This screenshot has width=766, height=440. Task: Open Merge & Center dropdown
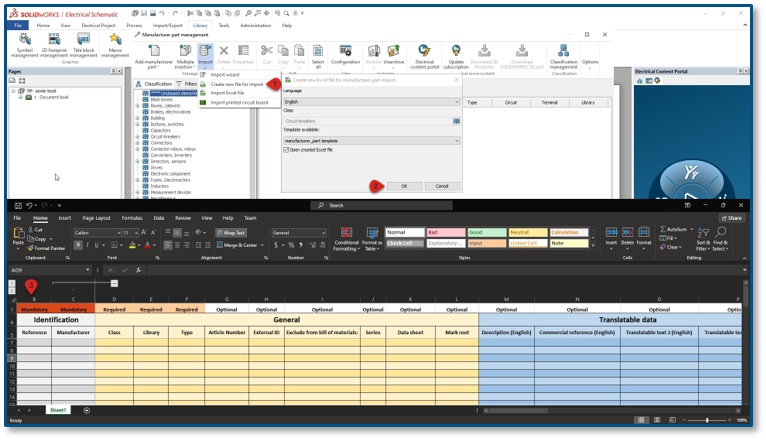pyautogui.click(x=262, y=245)
